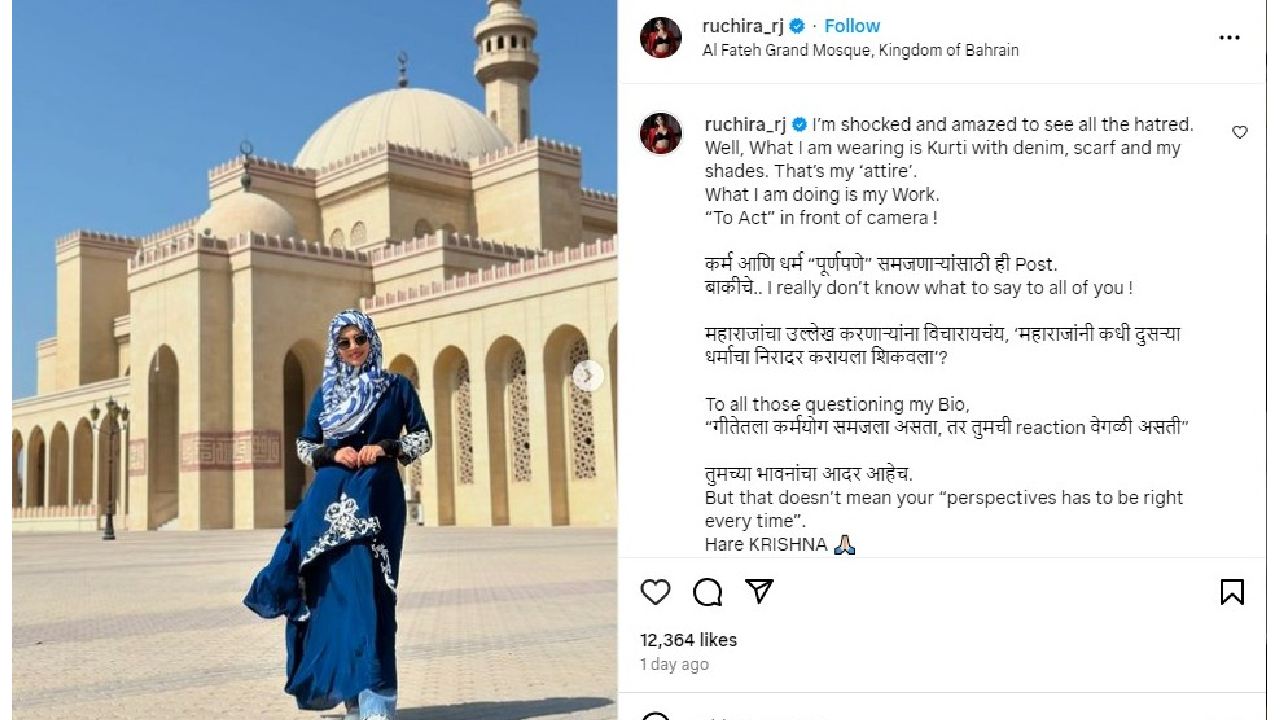Advance to the next photo in carousel
Screen dimensions: 1280x720
point(588,376)
